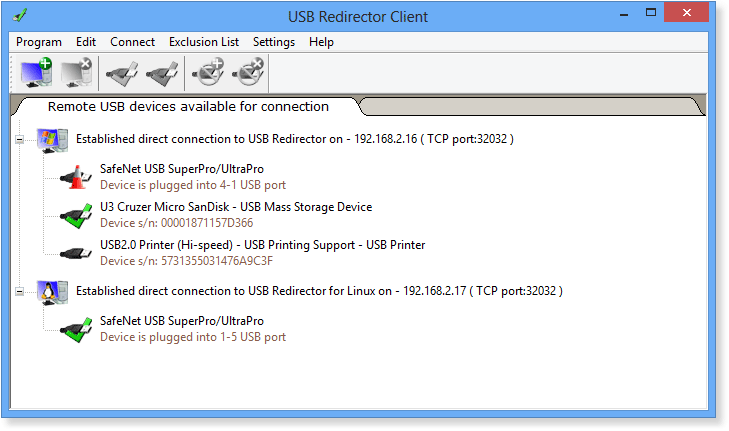The image size is (729, 431).
Task: Open the Exclusion List menu
Action: click(204, 42)
